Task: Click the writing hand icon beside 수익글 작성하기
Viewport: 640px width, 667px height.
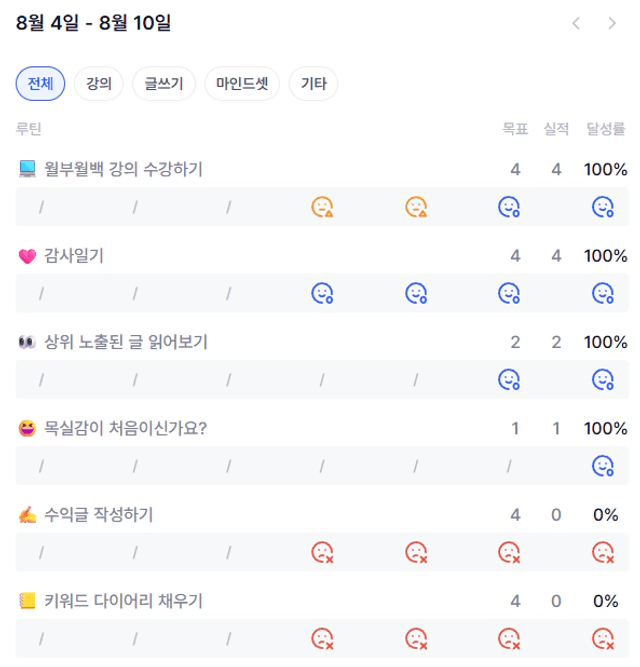Action: (27, 515)
